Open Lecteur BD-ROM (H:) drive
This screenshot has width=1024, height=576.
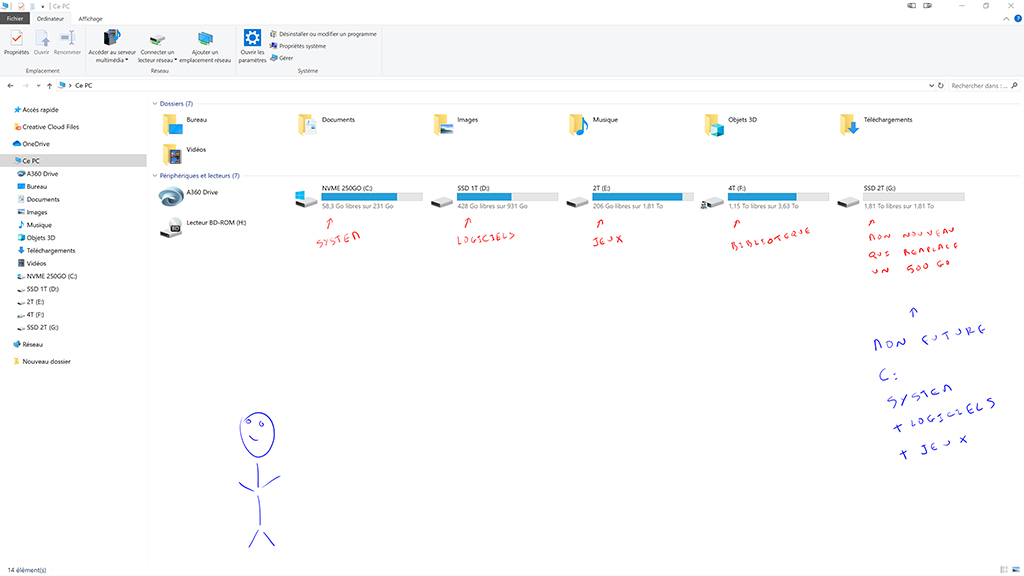[x=171, y=228]
